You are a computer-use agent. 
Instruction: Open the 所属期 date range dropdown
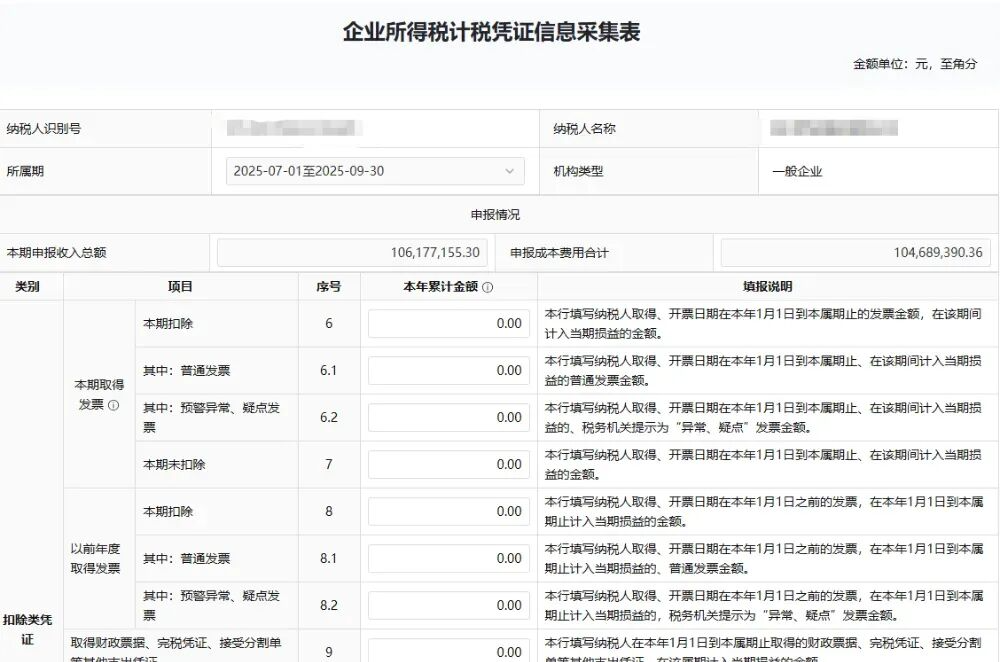click(375, 171)
